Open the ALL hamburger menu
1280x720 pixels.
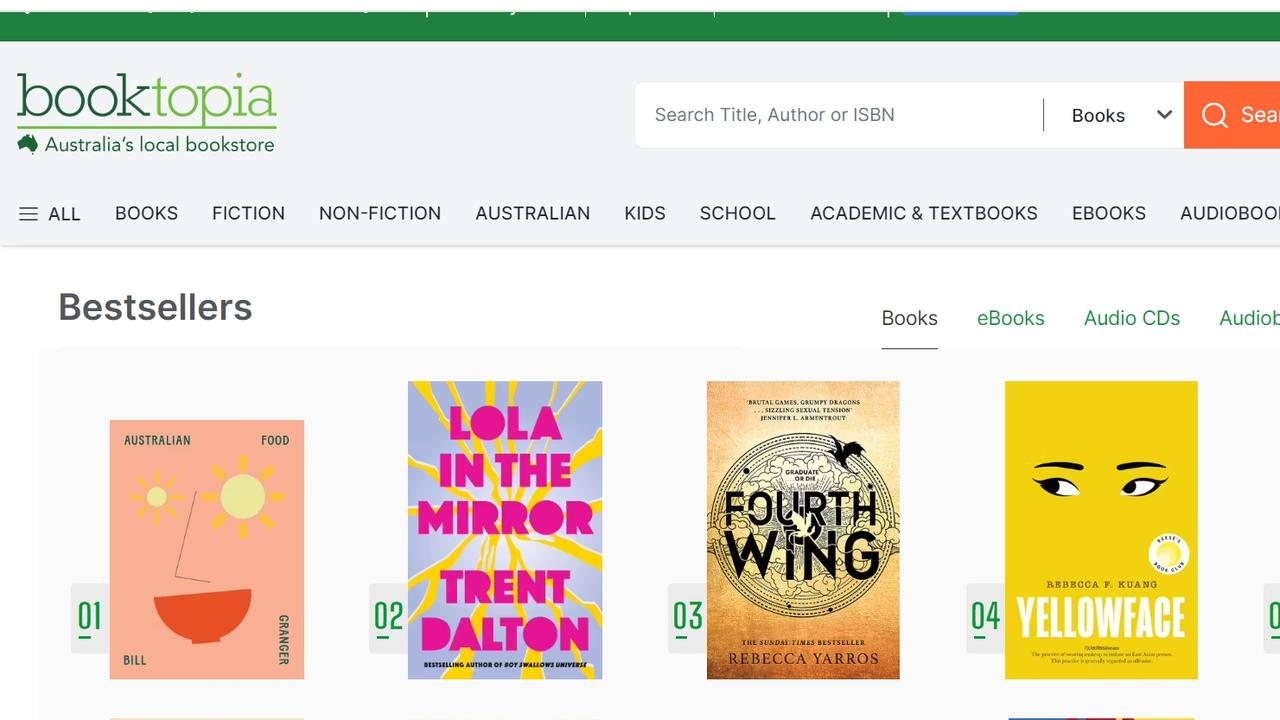coord(49,214)
